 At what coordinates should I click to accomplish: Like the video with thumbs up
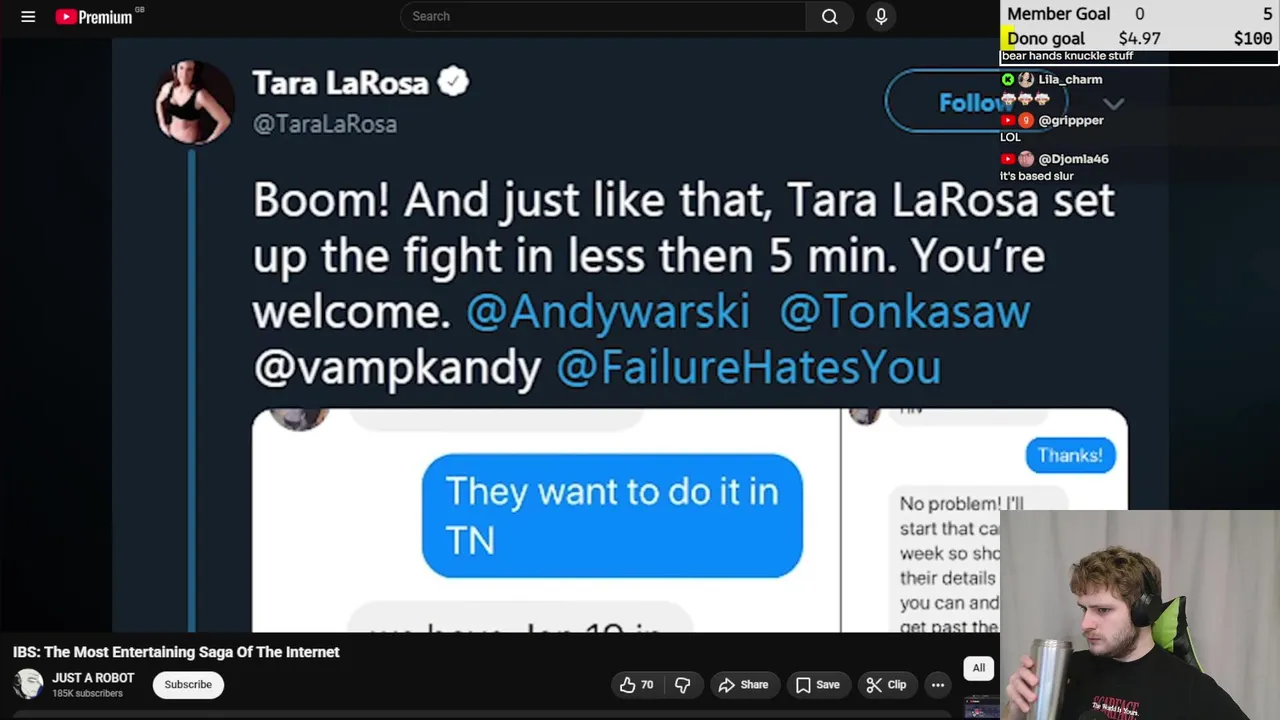point(636,685)
